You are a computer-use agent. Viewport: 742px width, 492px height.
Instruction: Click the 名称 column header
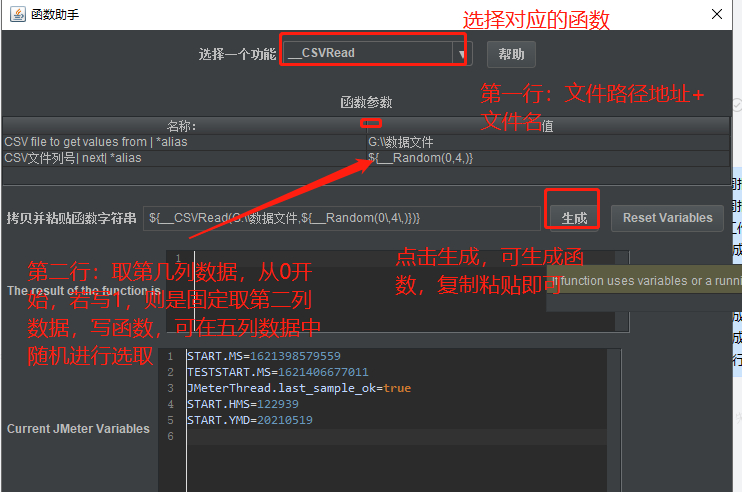pyautogui.click(x=185, y=126)
